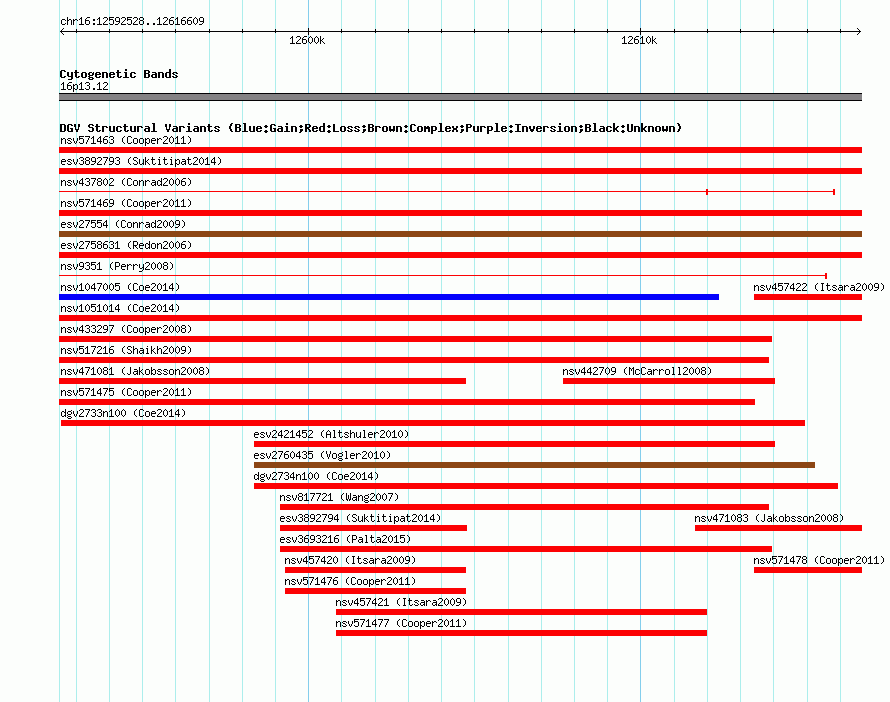Click the gray 16p13.12 cytogenetic band bar
This screenshot has width=890, height=702.
tap(460, 97)
